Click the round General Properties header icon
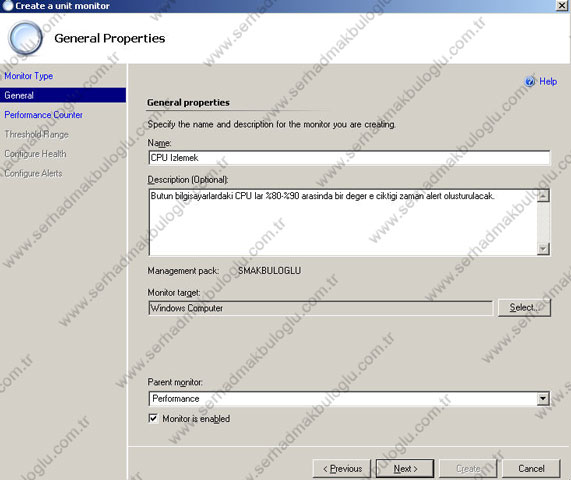 coord(25,38)
